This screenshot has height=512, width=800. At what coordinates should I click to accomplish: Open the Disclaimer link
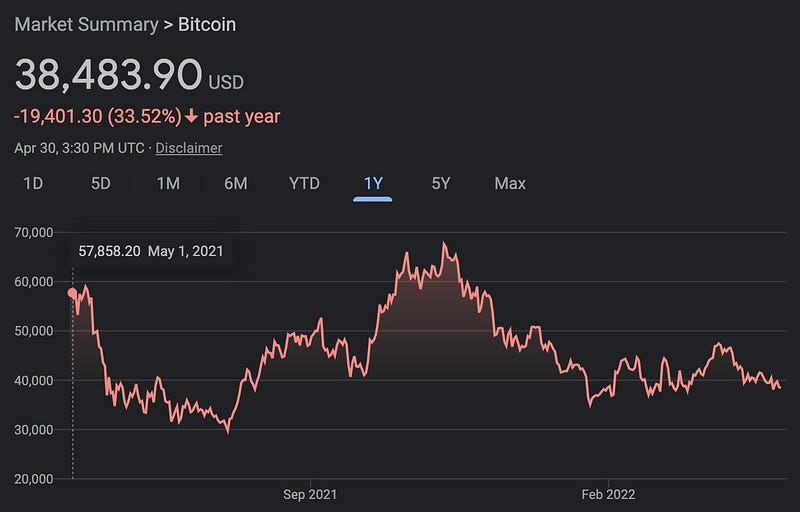[189, 148]
